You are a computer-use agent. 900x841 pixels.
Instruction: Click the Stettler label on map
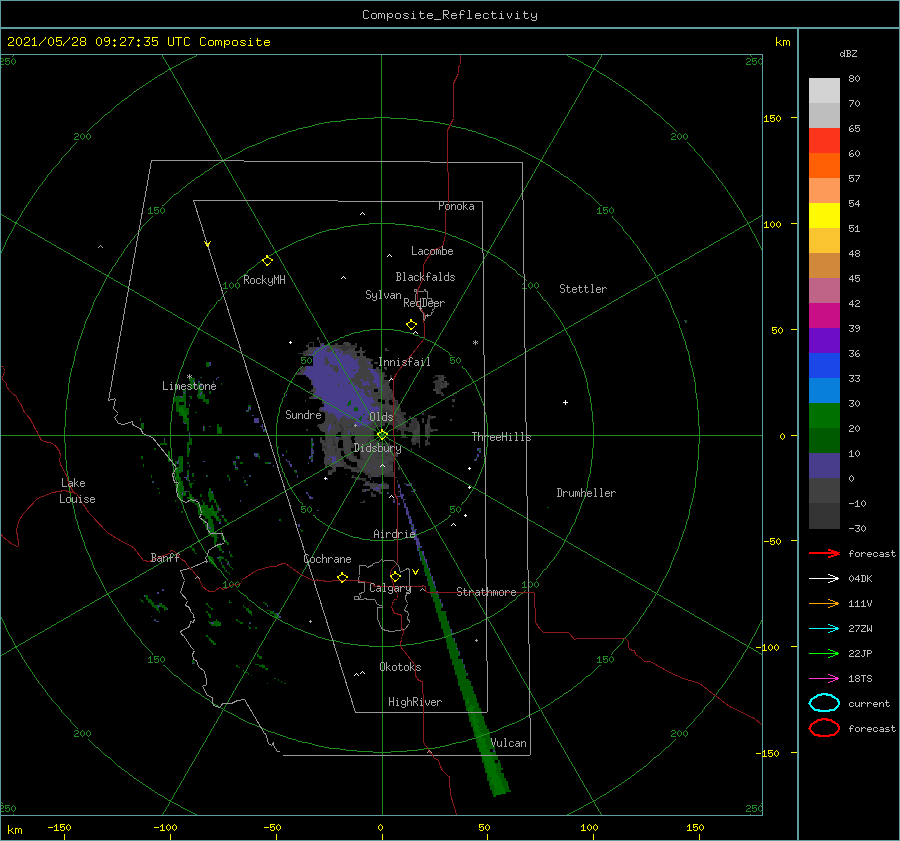point(583,289)
